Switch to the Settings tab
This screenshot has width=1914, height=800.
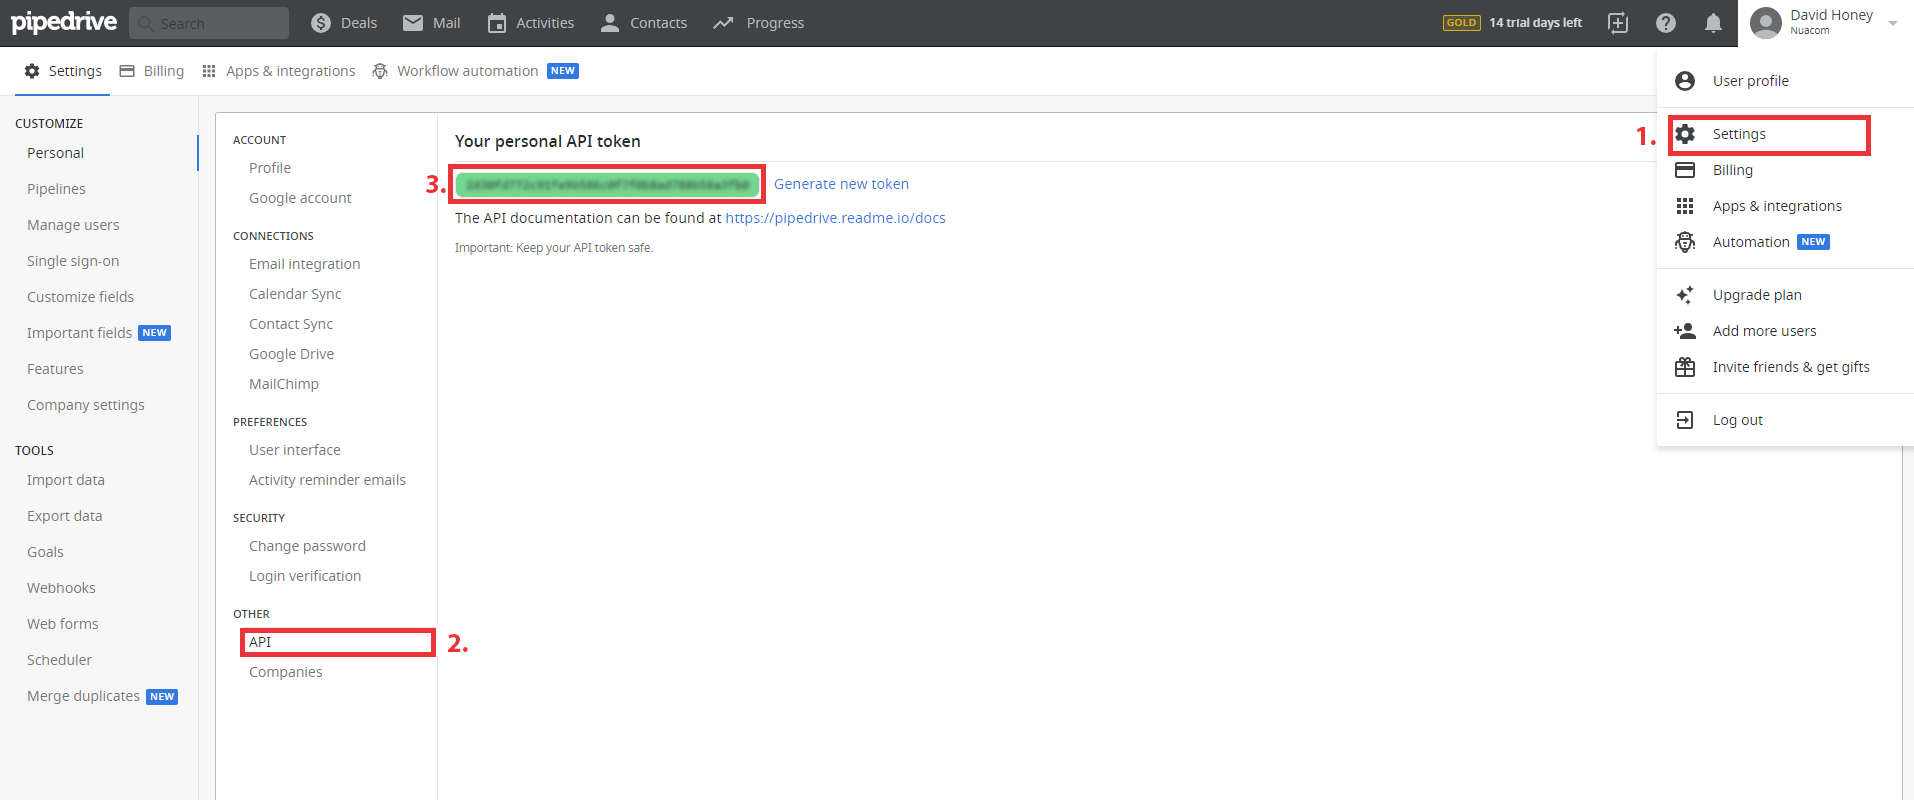63,71
